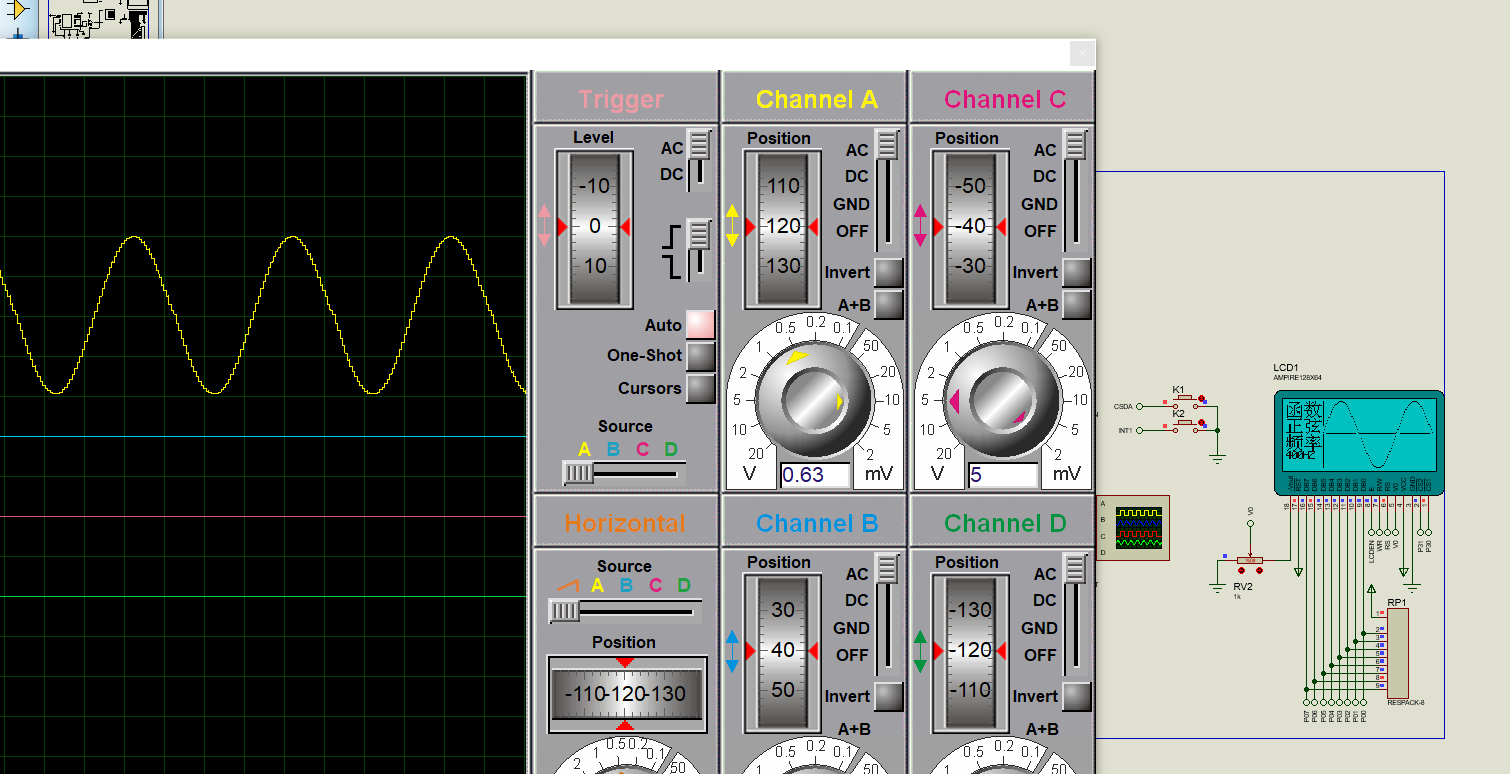Image resolution: width=1510 pixels, height=774 pixels.
Task: Click the Channel A header label
Action: point(816,99)
